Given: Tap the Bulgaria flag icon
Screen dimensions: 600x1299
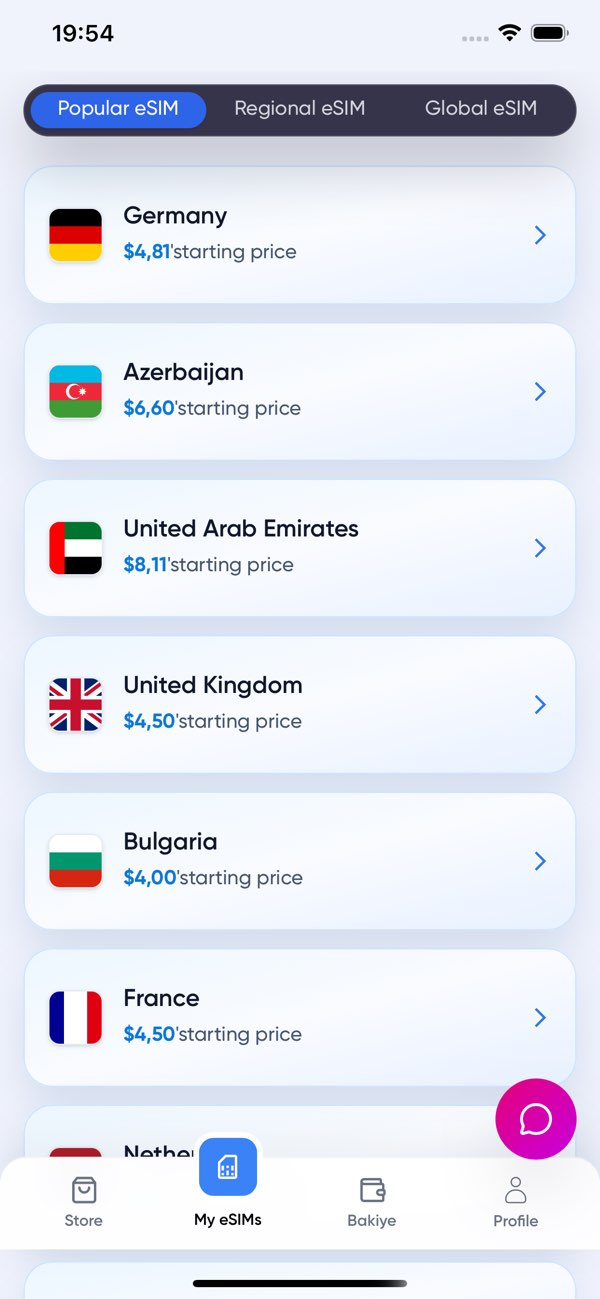Looking at the screenshot, I should 76,861.
